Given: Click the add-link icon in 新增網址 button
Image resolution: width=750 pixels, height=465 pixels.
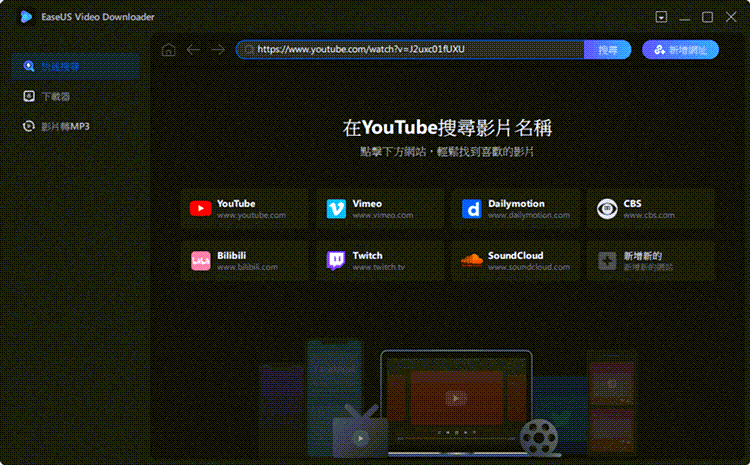Looking at the screenshot, I should tap(660, 50).
